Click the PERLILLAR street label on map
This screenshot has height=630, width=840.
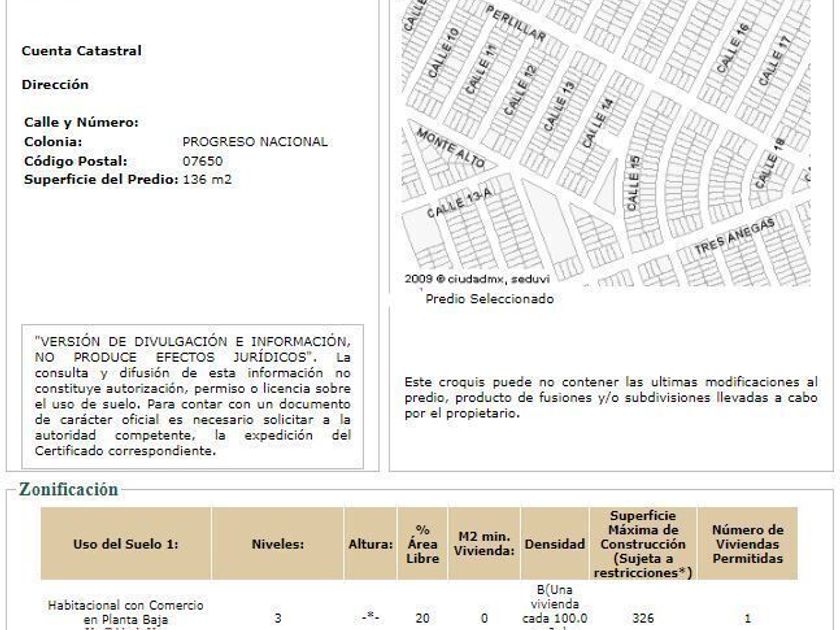click(x=515, y=24)
